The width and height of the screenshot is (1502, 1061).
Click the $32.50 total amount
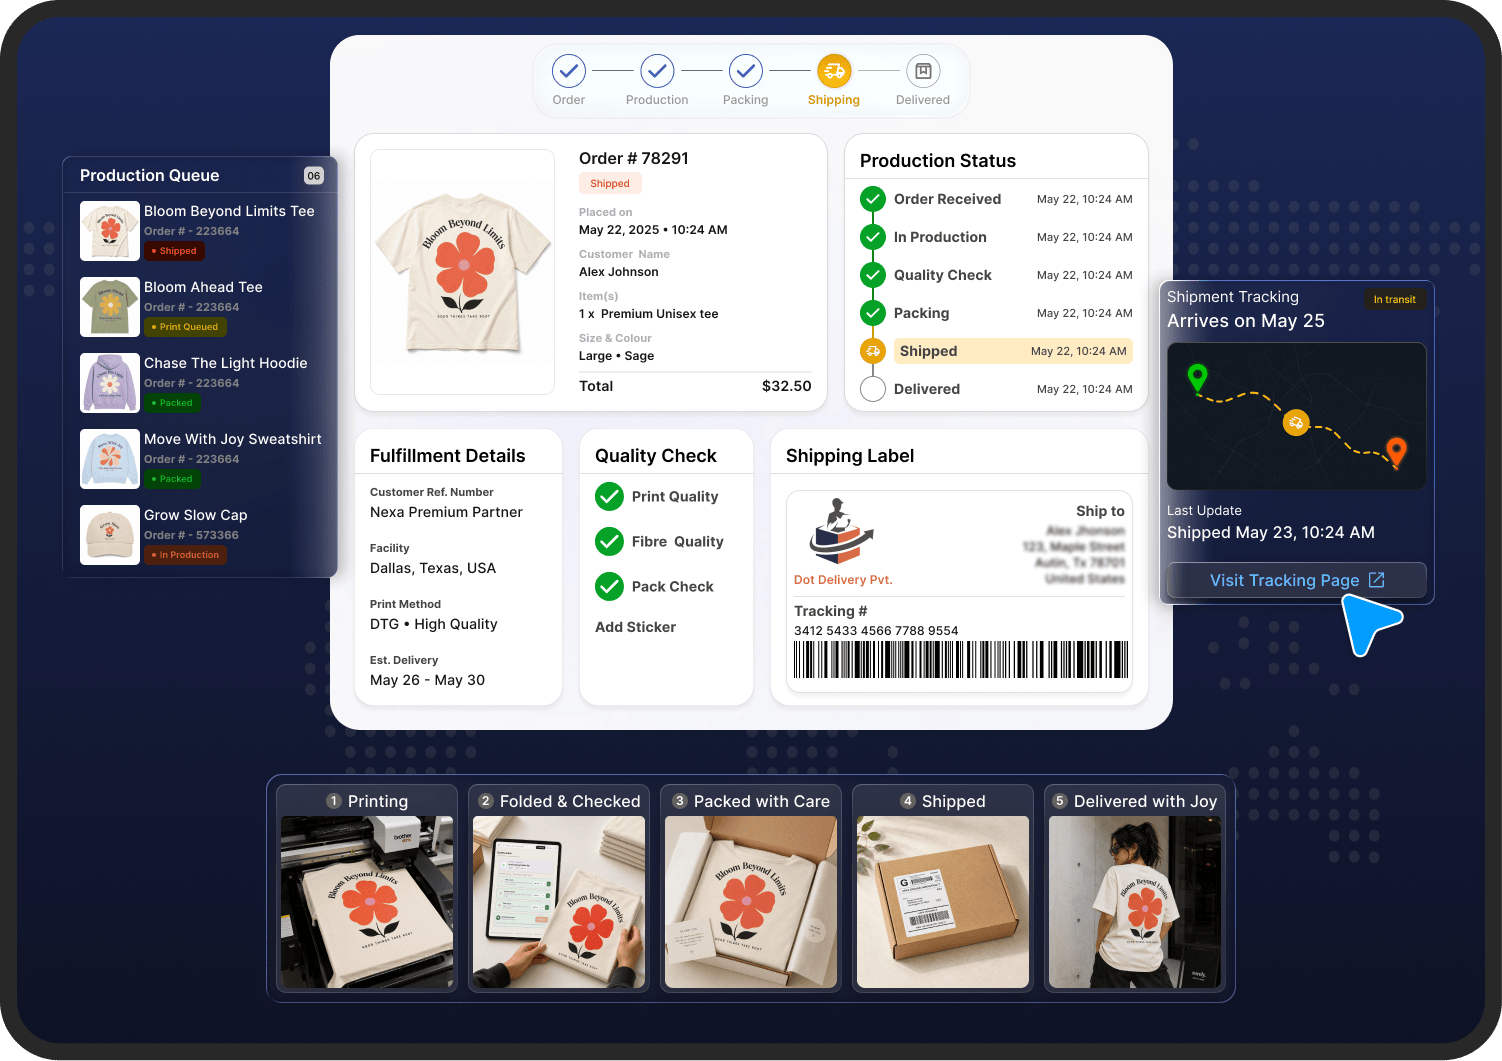787,386
